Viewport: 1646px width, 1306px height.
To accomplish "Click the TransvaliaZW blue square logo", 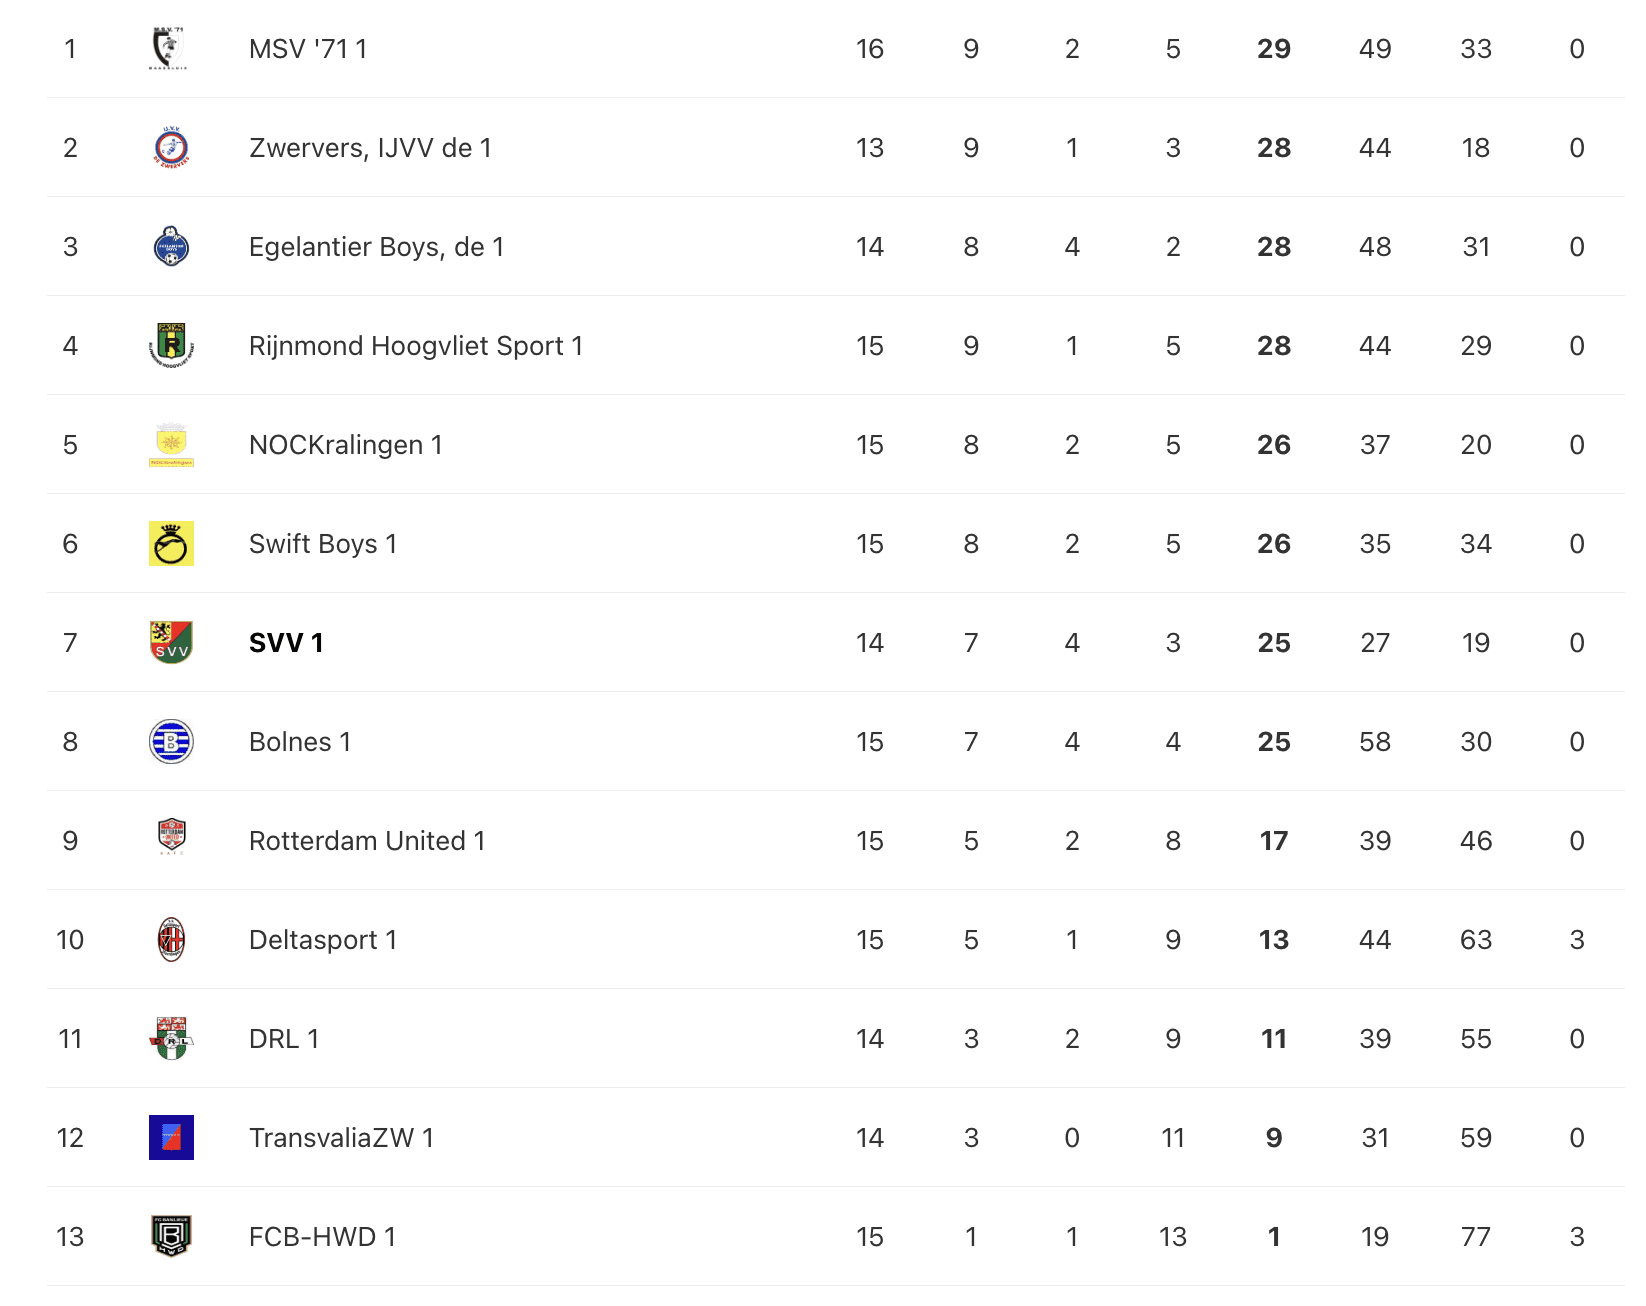I will click(x=171, y=1138).
